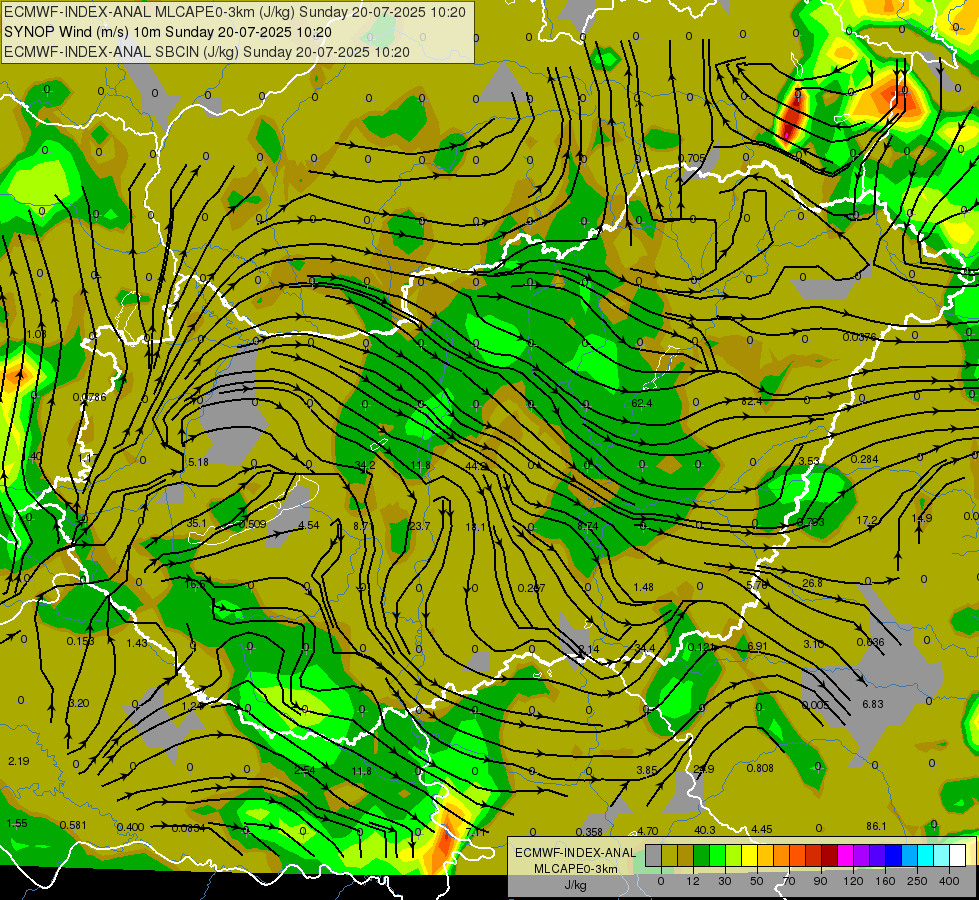Click the map value 0.0786
Screen dimensions: 979x900
pyautogui.click(x=89, y=397)
